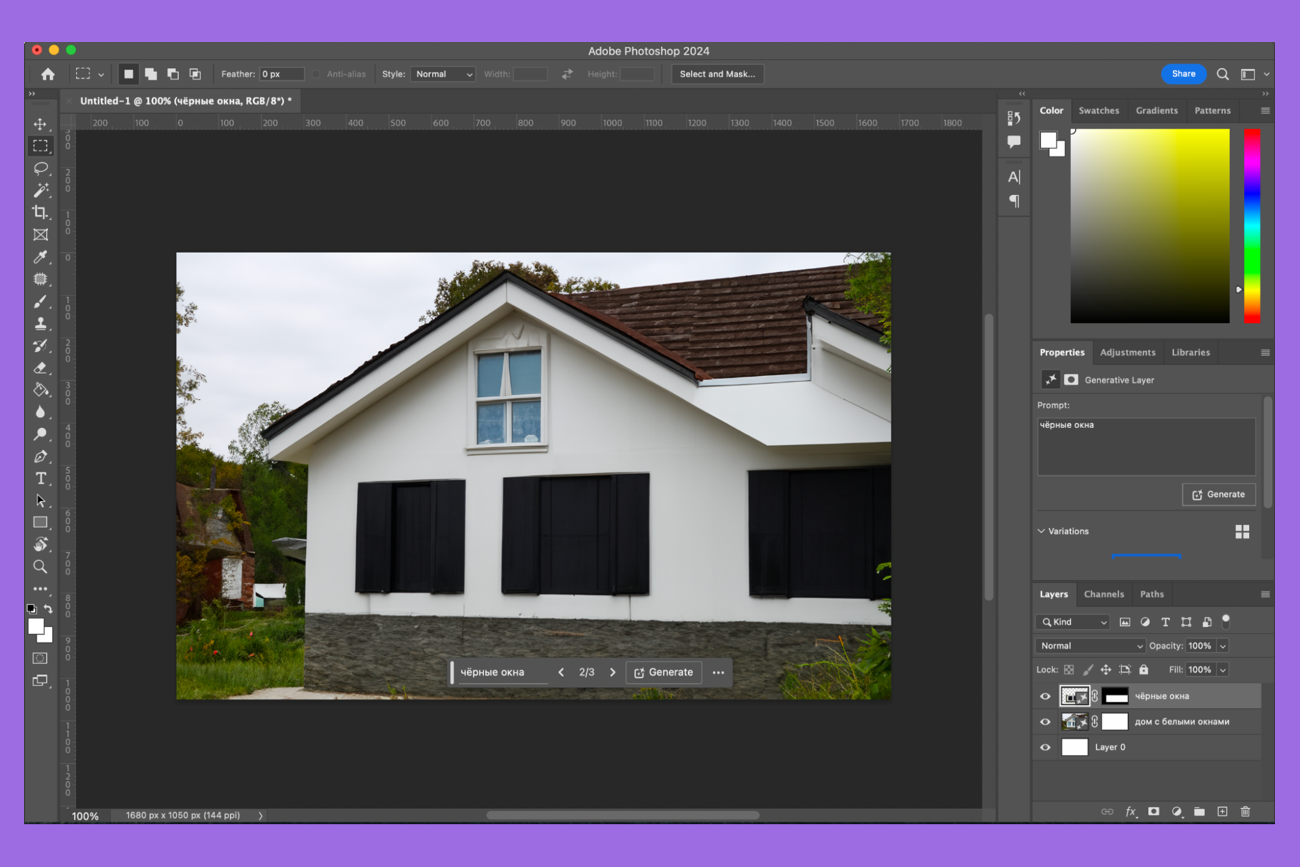Select the Crop tool
The image size is (1300, 867).
(x=40, y=212)
